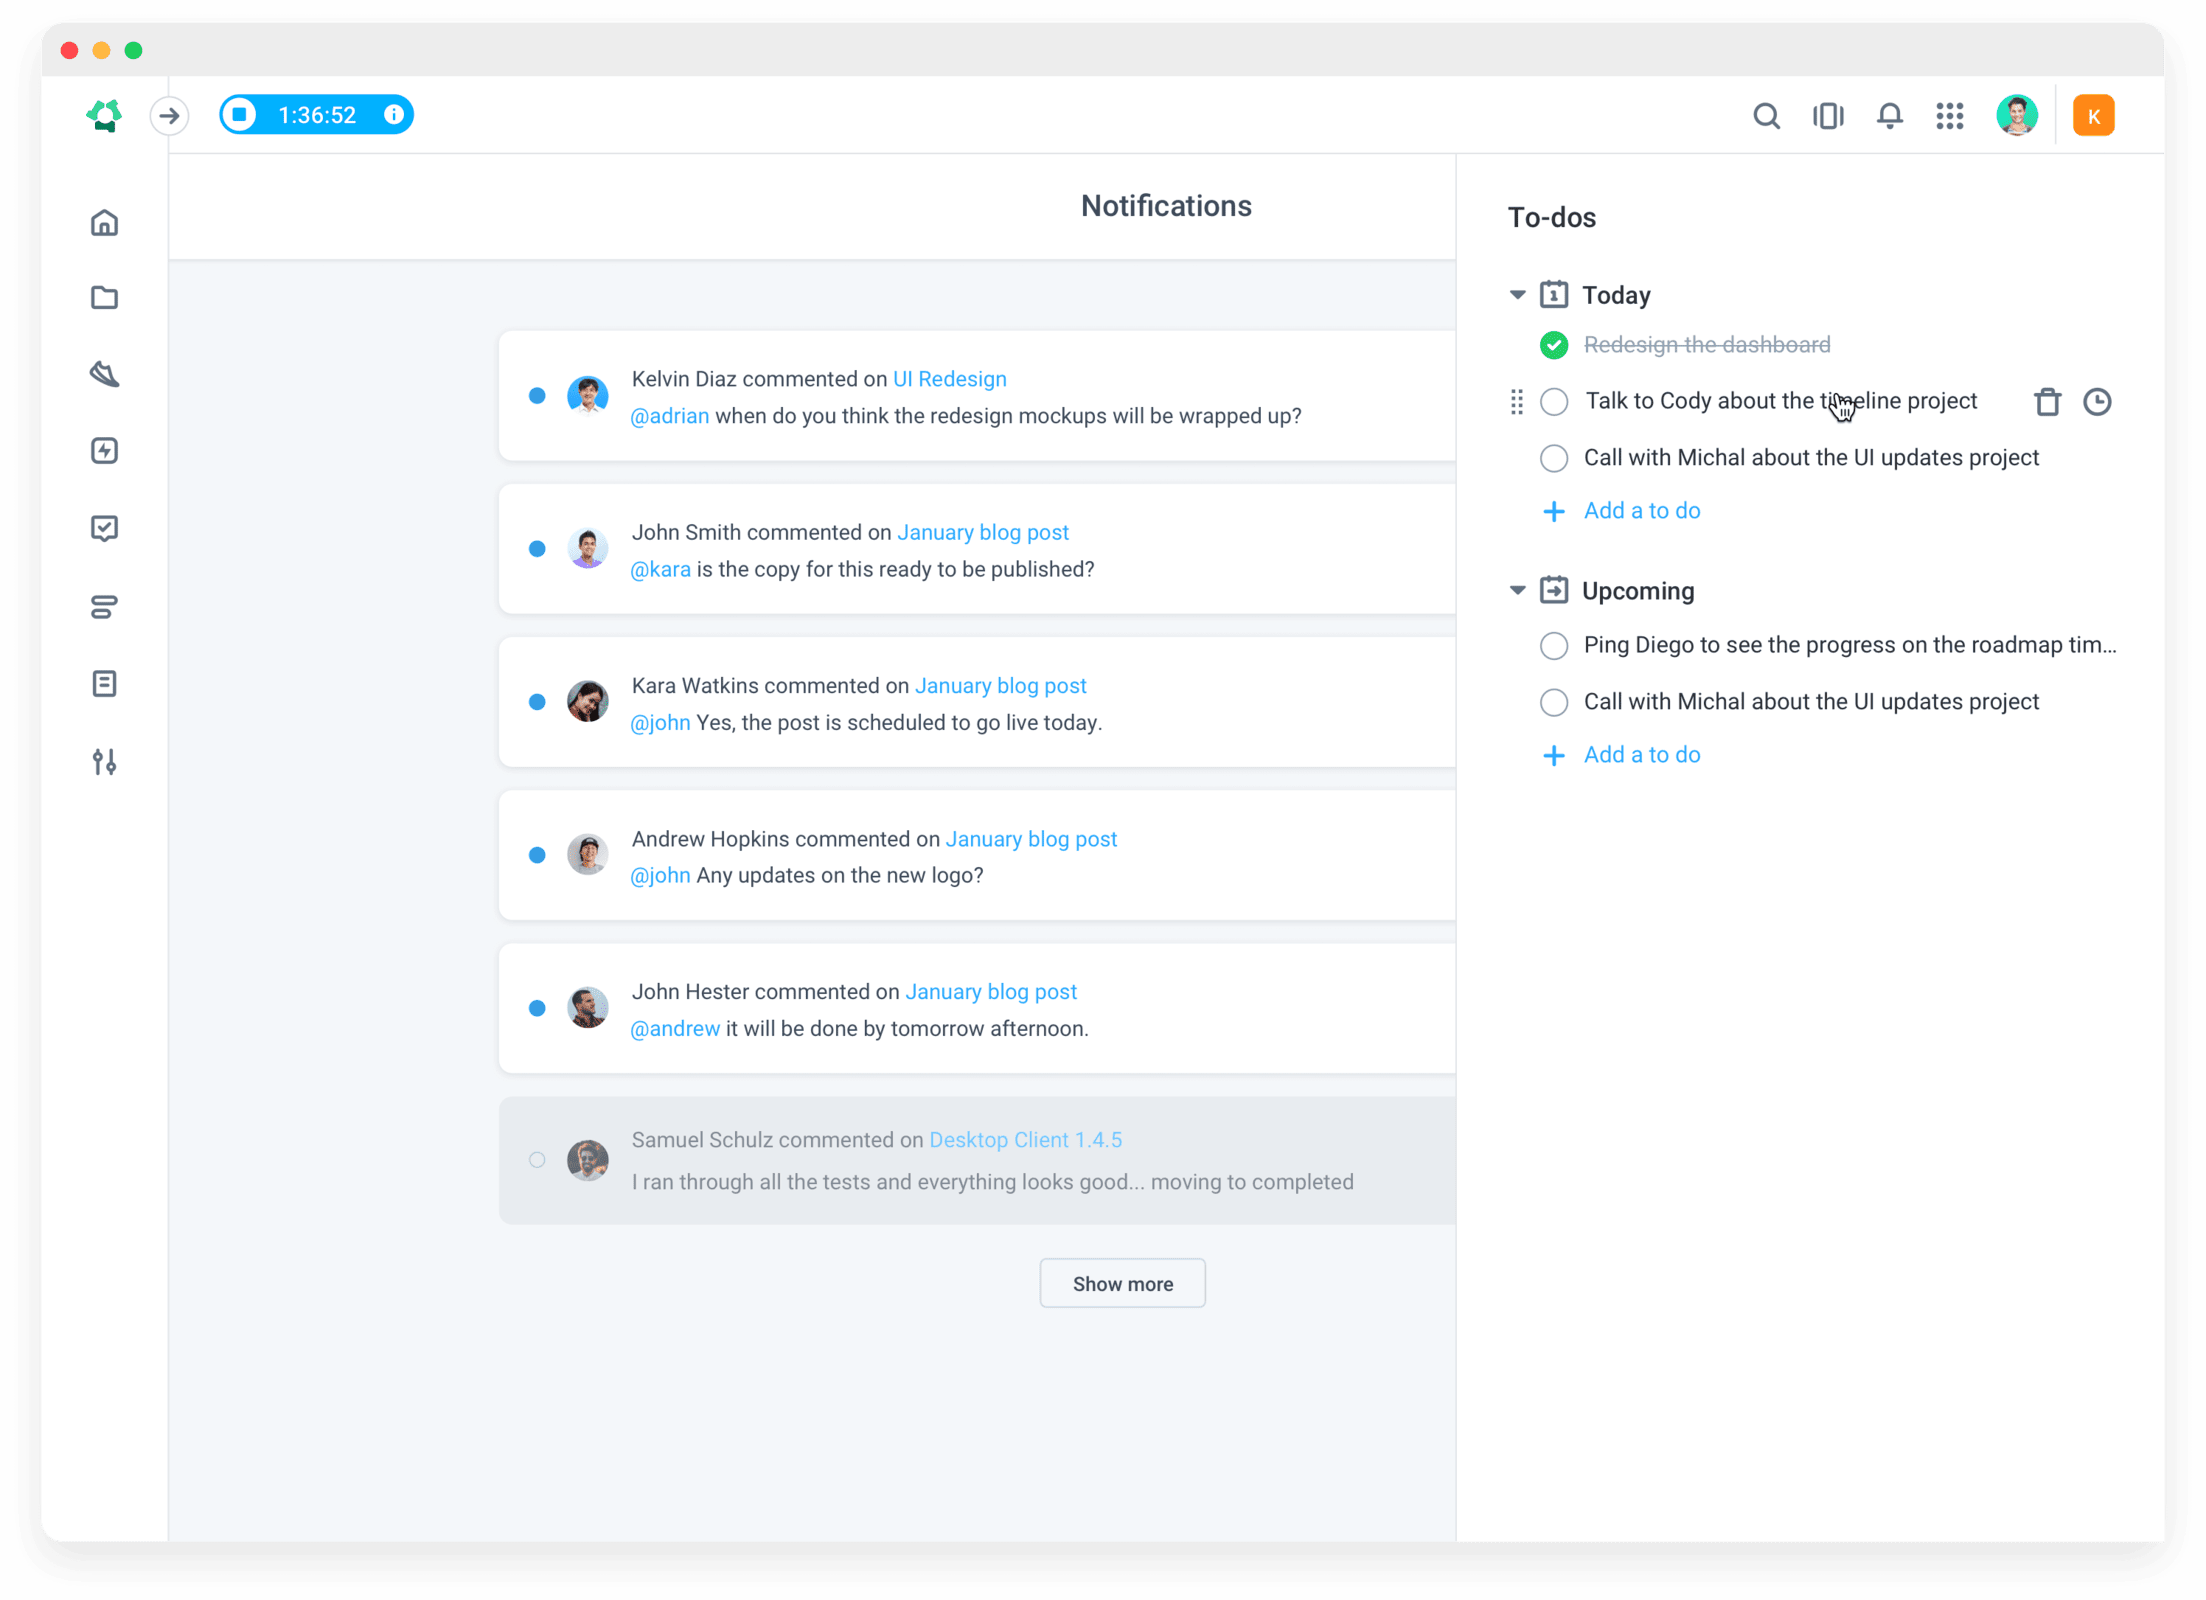Click the Today calendar icon
Viewport: 2206px width, 1600px height.
[1553, 294]
